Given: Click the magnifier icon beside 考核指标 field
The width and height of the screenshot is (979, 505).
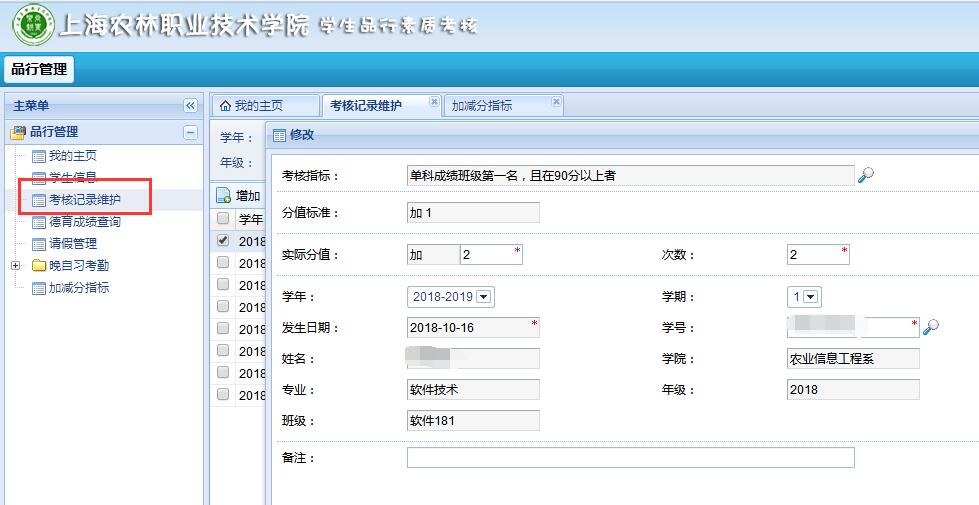Looking at the screenshot, I should pos(866,176).
